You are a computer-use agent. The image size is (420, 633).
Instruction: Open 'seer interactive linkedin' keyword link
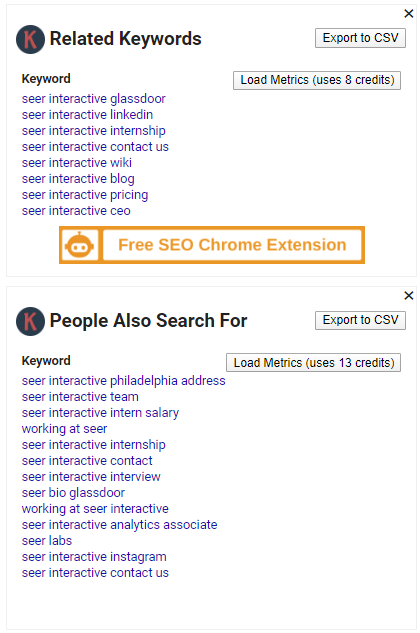tap(87, 115)
